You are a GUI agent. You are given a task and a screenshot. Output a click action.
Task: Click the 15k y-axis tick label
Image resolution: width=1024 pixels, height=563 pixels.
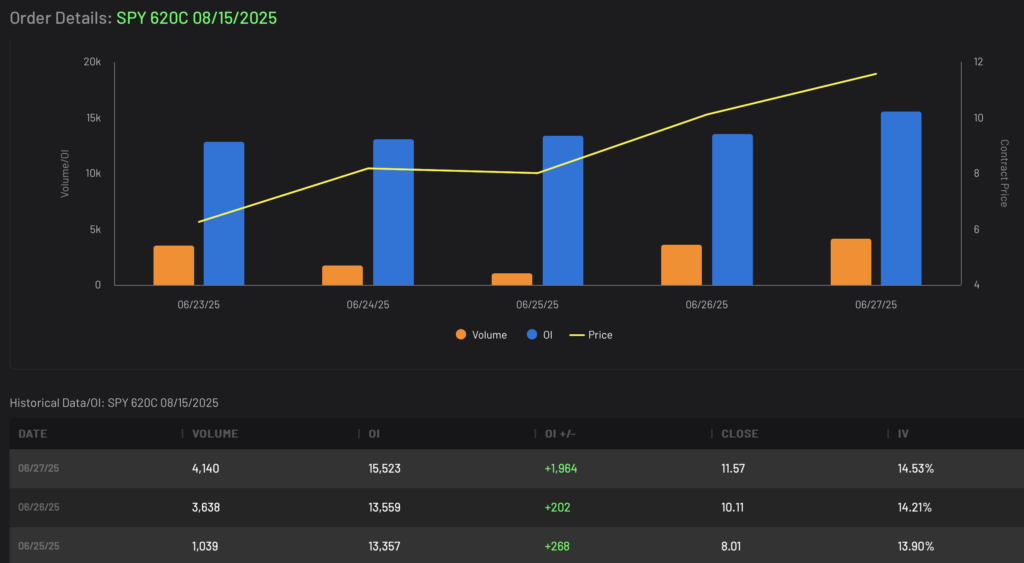(x=93, y=118)
